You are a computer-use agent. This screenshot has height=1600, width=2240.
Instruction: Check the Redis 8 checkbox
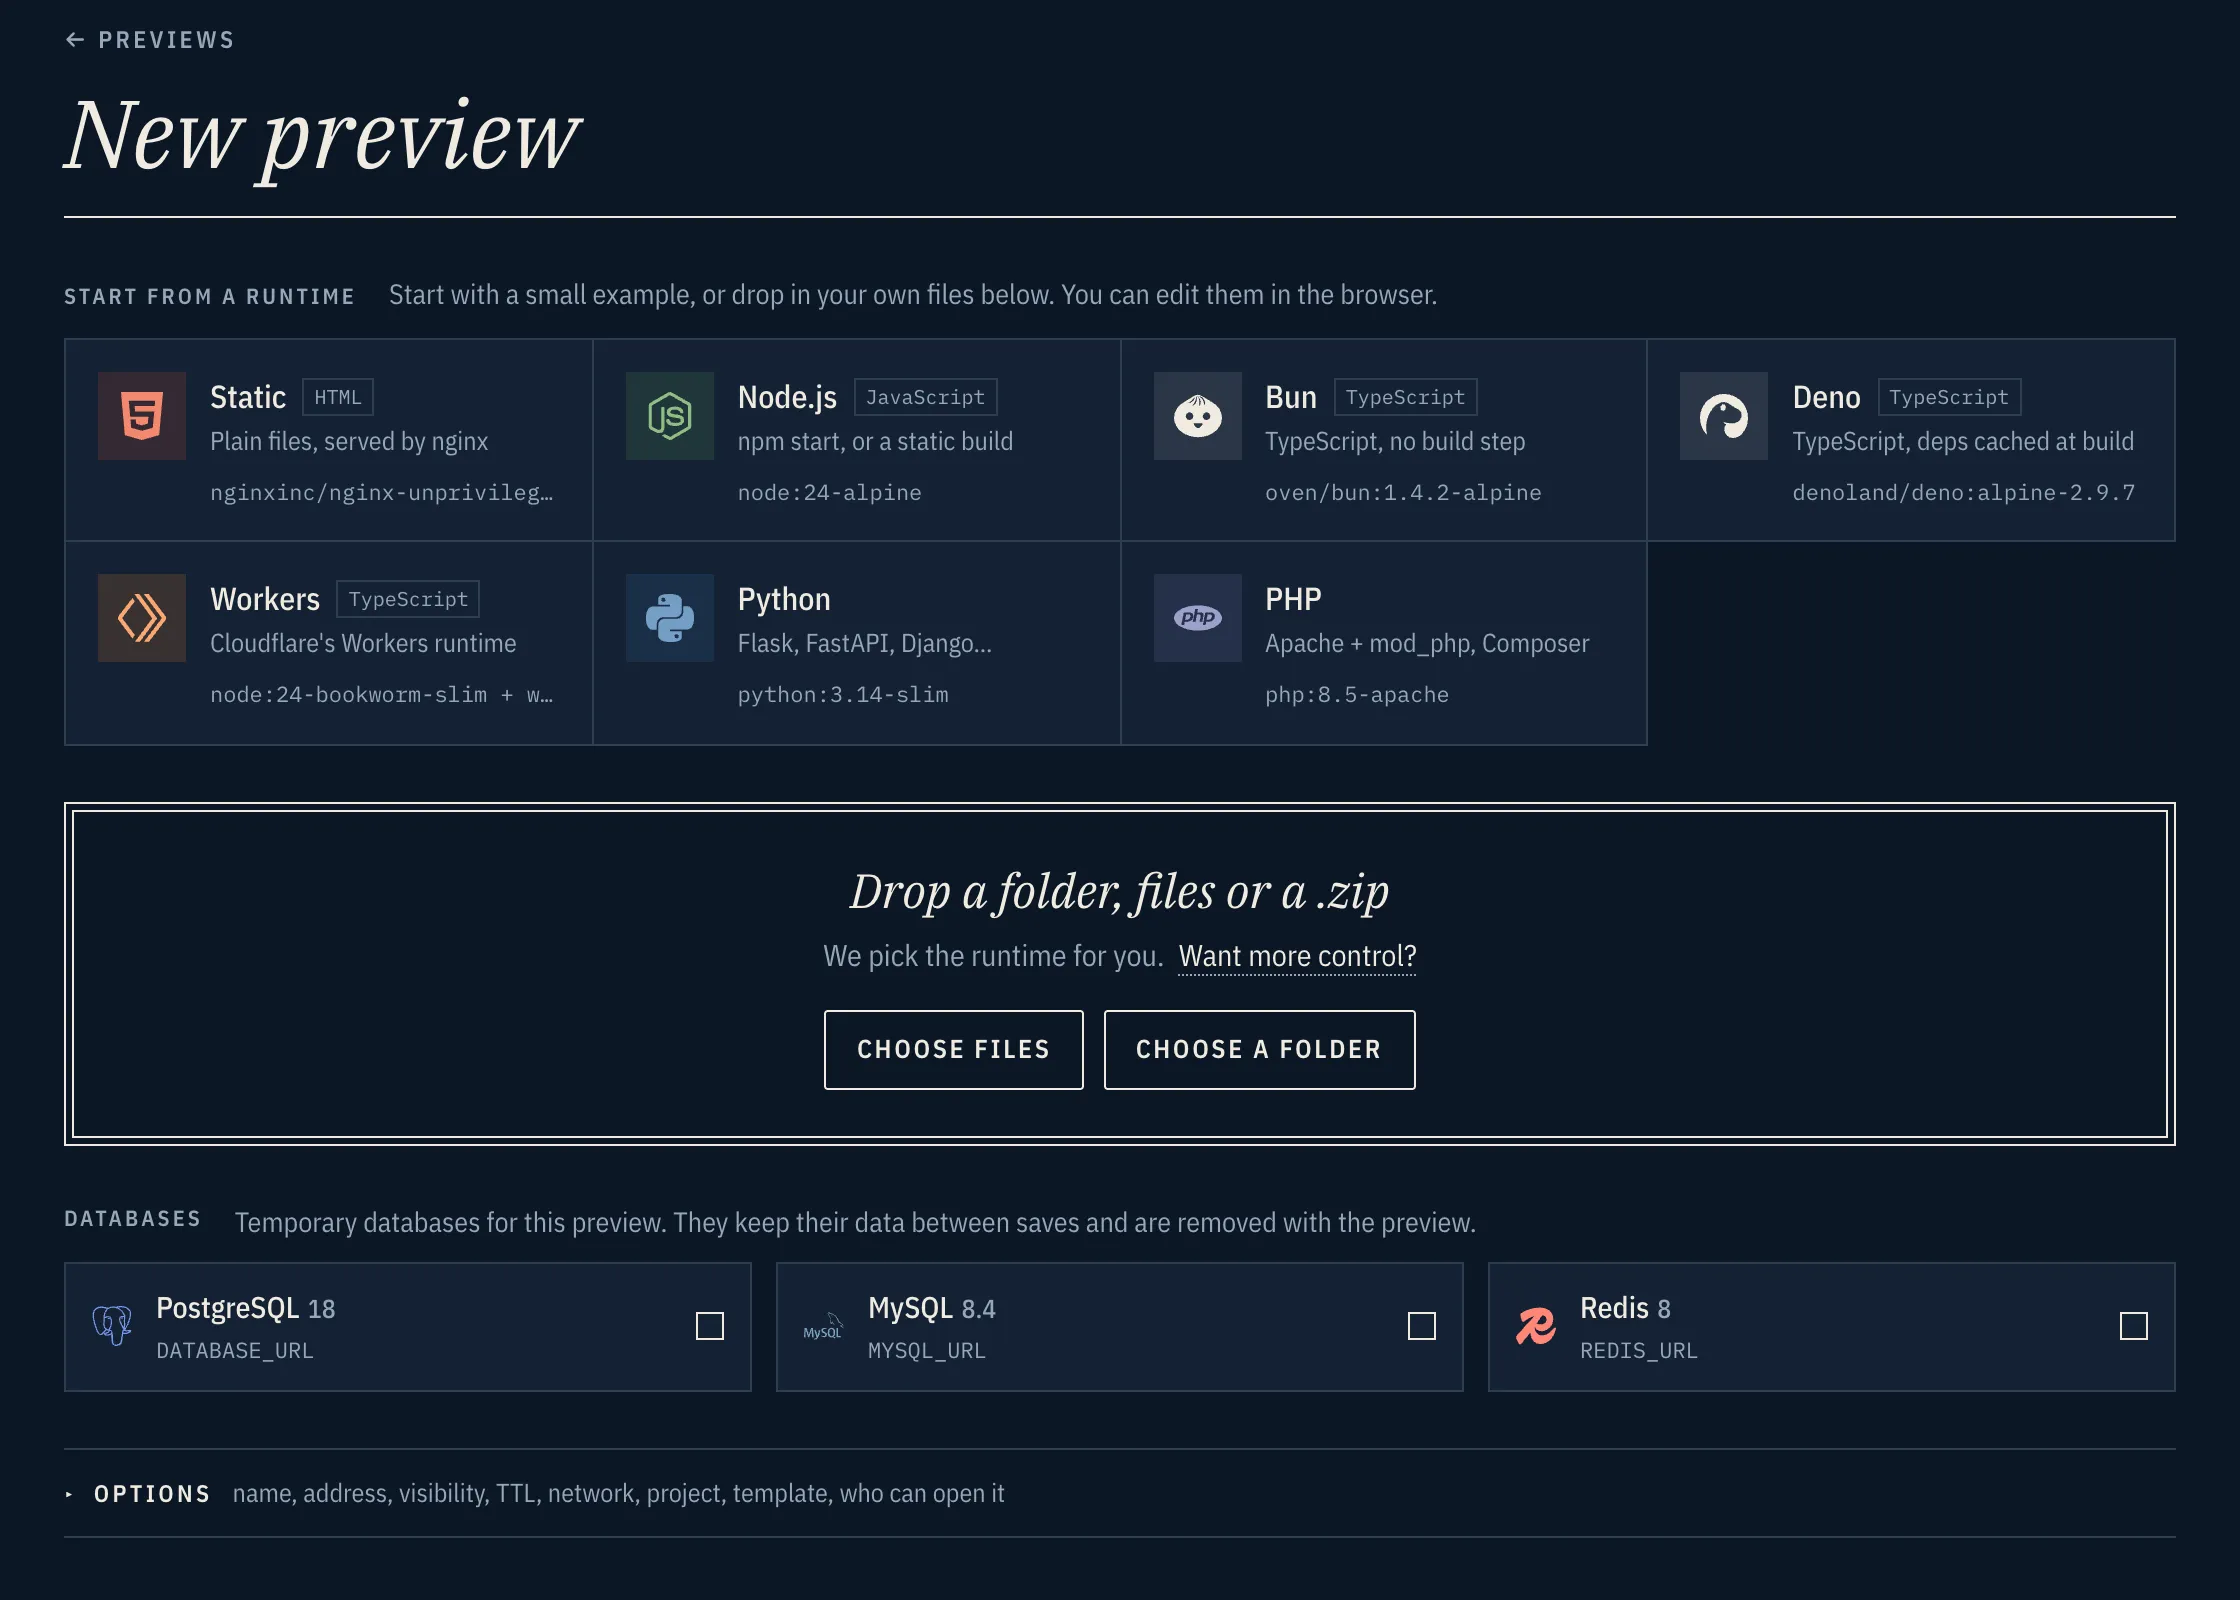2134,1326
